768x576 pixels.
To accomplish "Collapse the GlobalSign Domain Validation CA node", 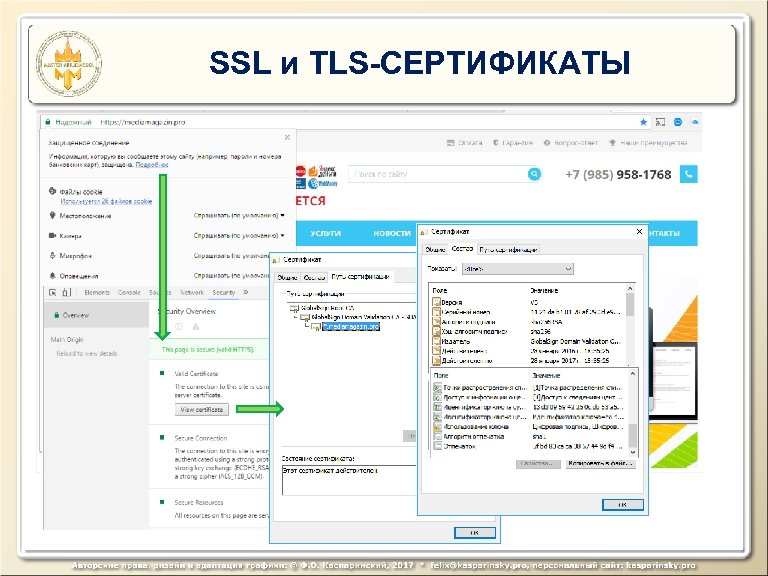I will [x=295, y=317].
